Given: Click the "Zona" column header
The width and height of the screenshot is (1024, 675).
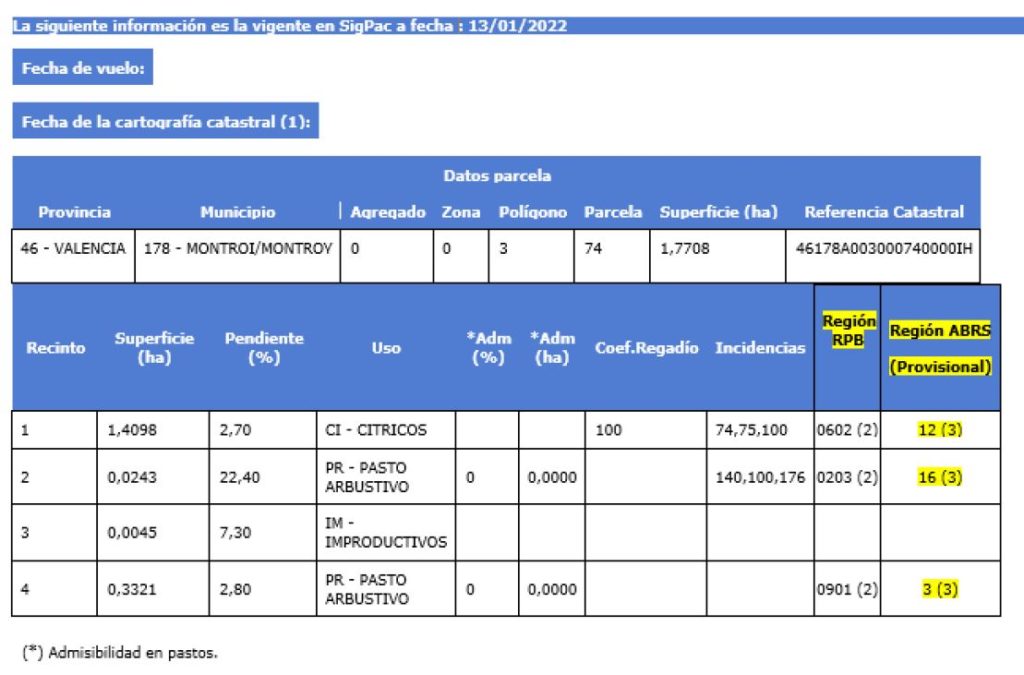Looking at the screenshot, I should [461, 212].
